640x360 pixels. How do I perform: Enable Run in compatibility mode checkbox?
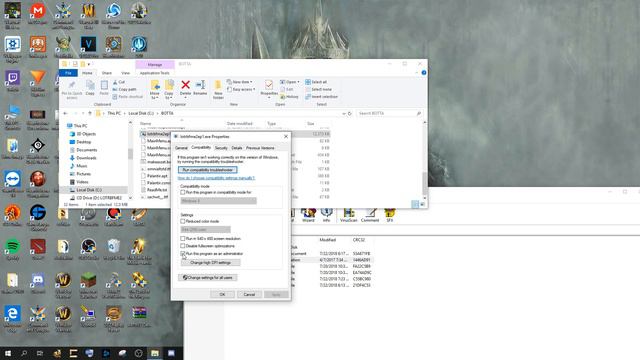click(183, 192)
